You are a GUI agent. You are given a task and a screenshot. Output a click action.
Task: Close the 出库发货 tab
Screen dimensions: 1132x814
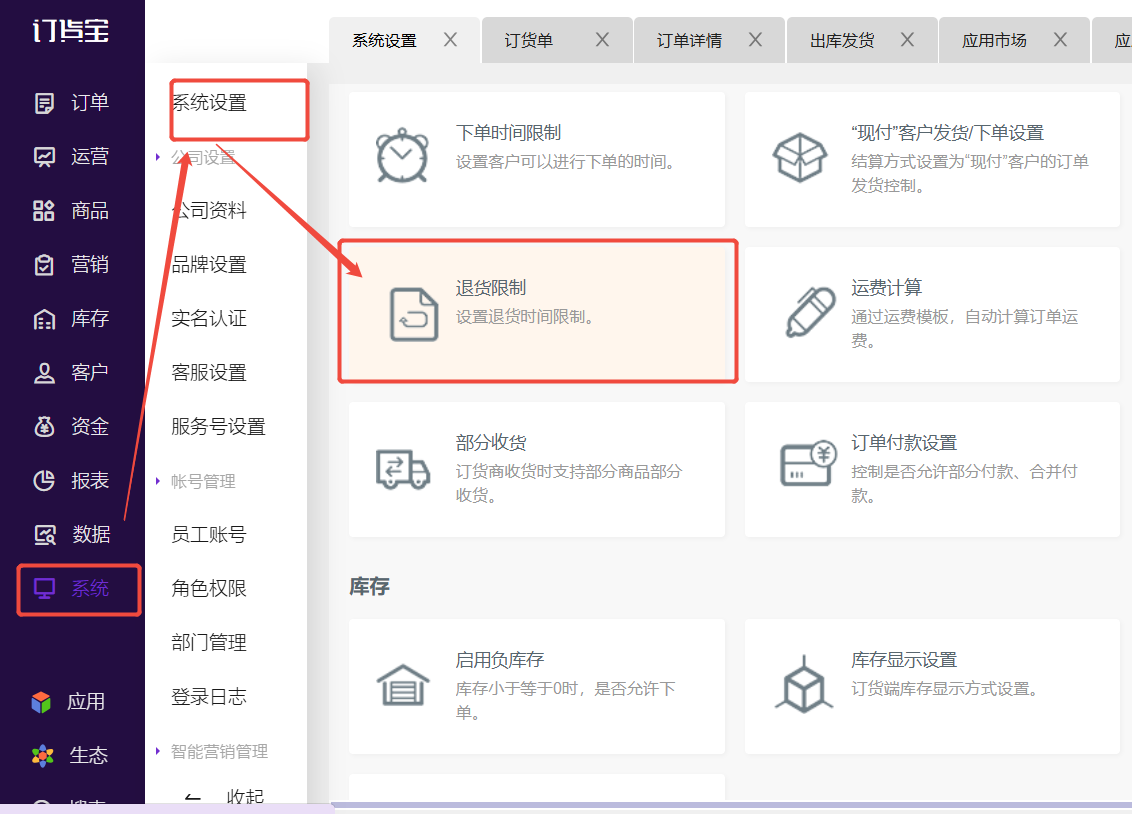pyautogui.click(x=907, y=40)
